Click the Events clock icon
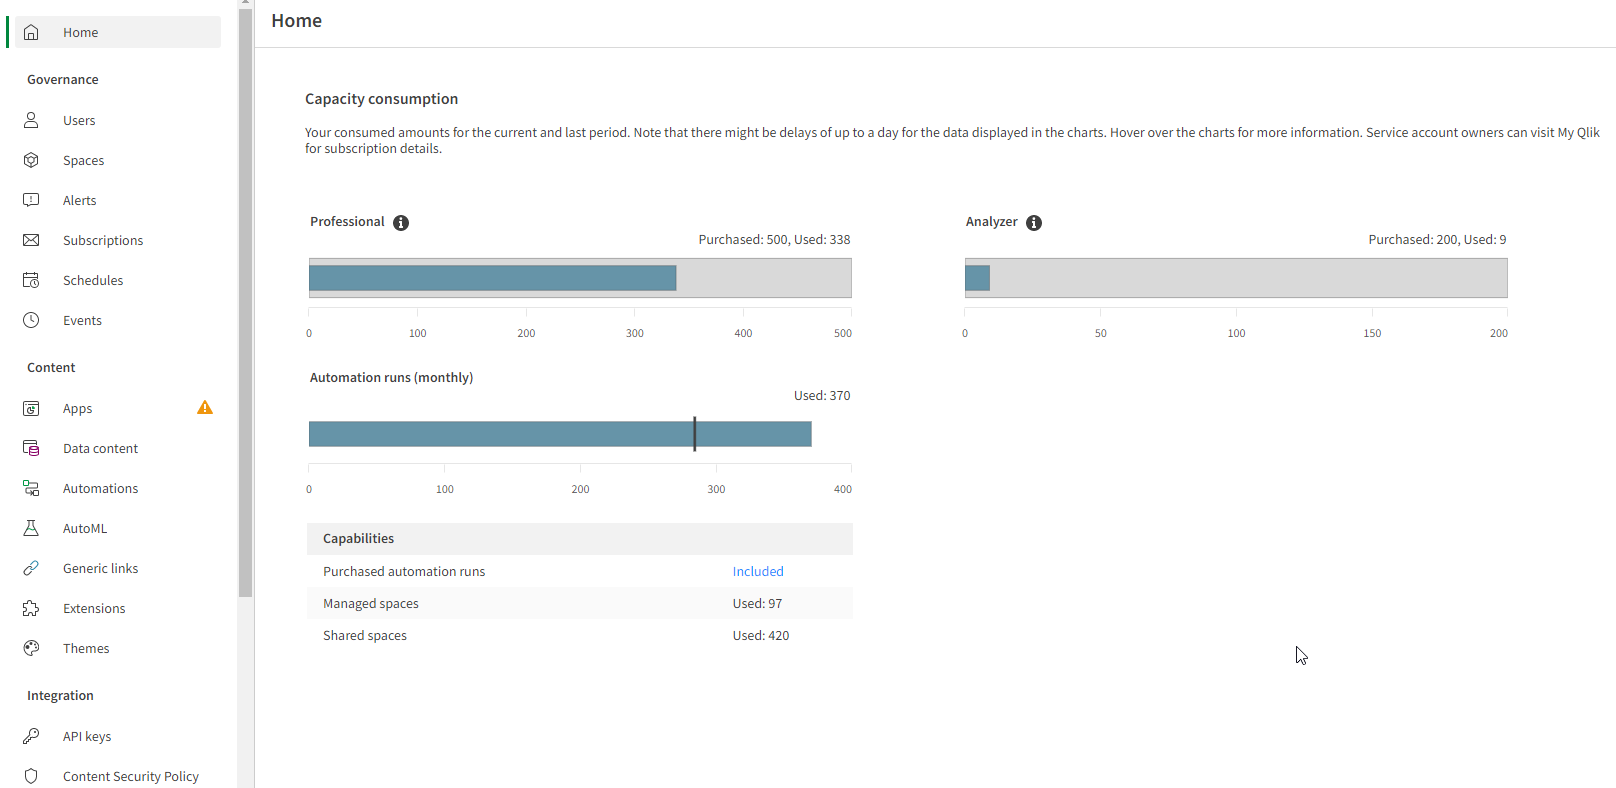 click(31, 320)
